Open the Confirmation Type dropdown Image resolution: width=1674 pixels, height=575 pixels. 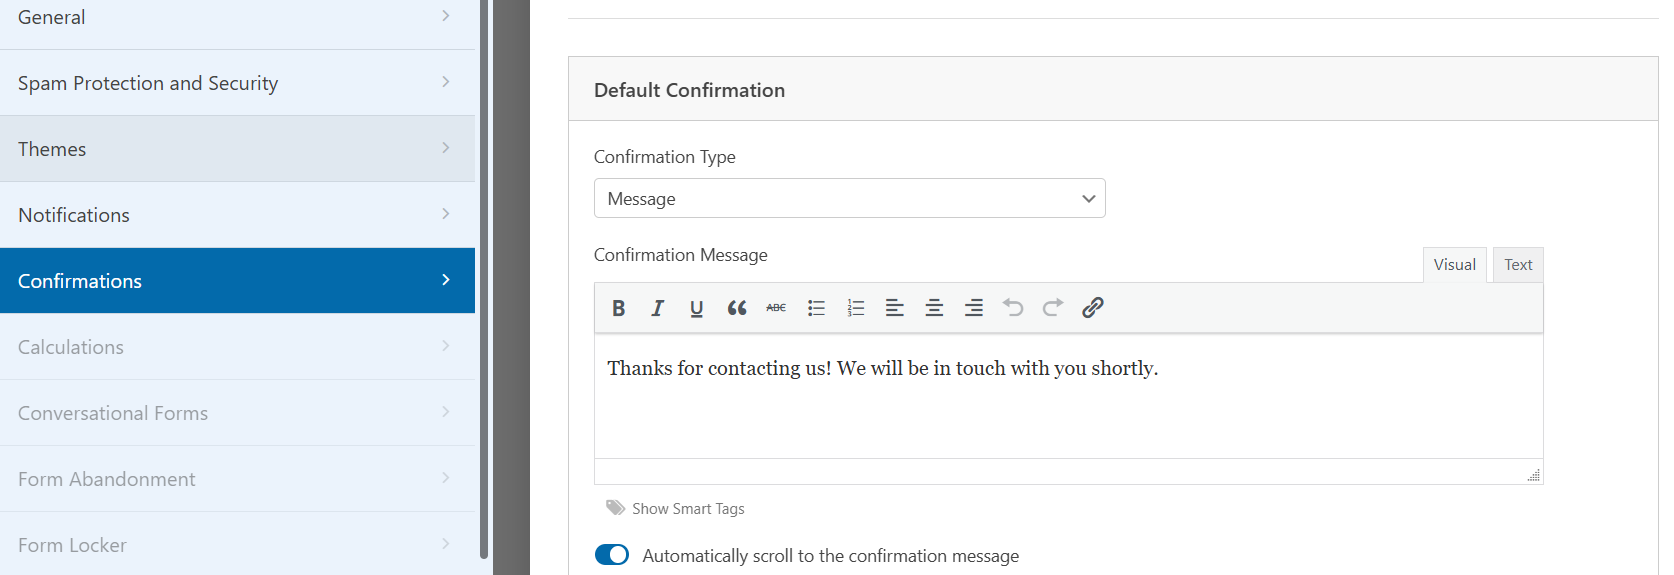pyautogui.click(x=850, y=198)
